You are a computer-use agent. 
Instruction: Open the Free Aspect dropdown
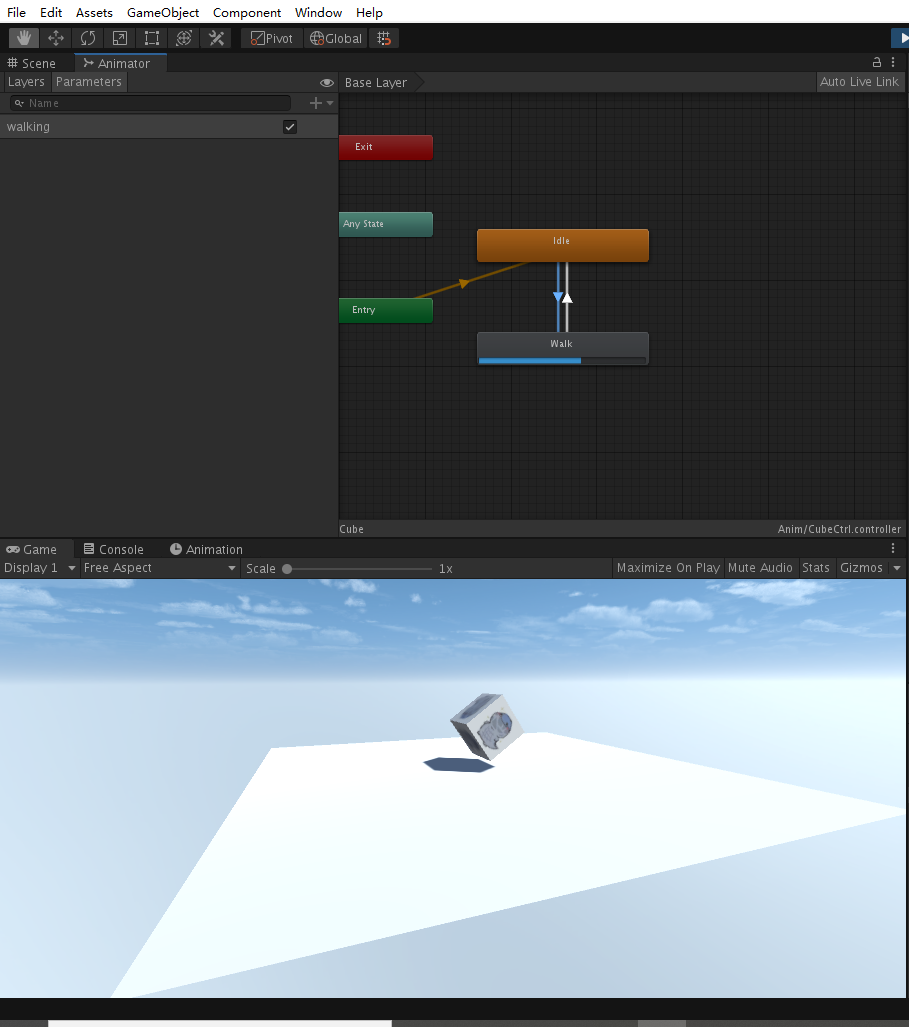coord(159,568)
